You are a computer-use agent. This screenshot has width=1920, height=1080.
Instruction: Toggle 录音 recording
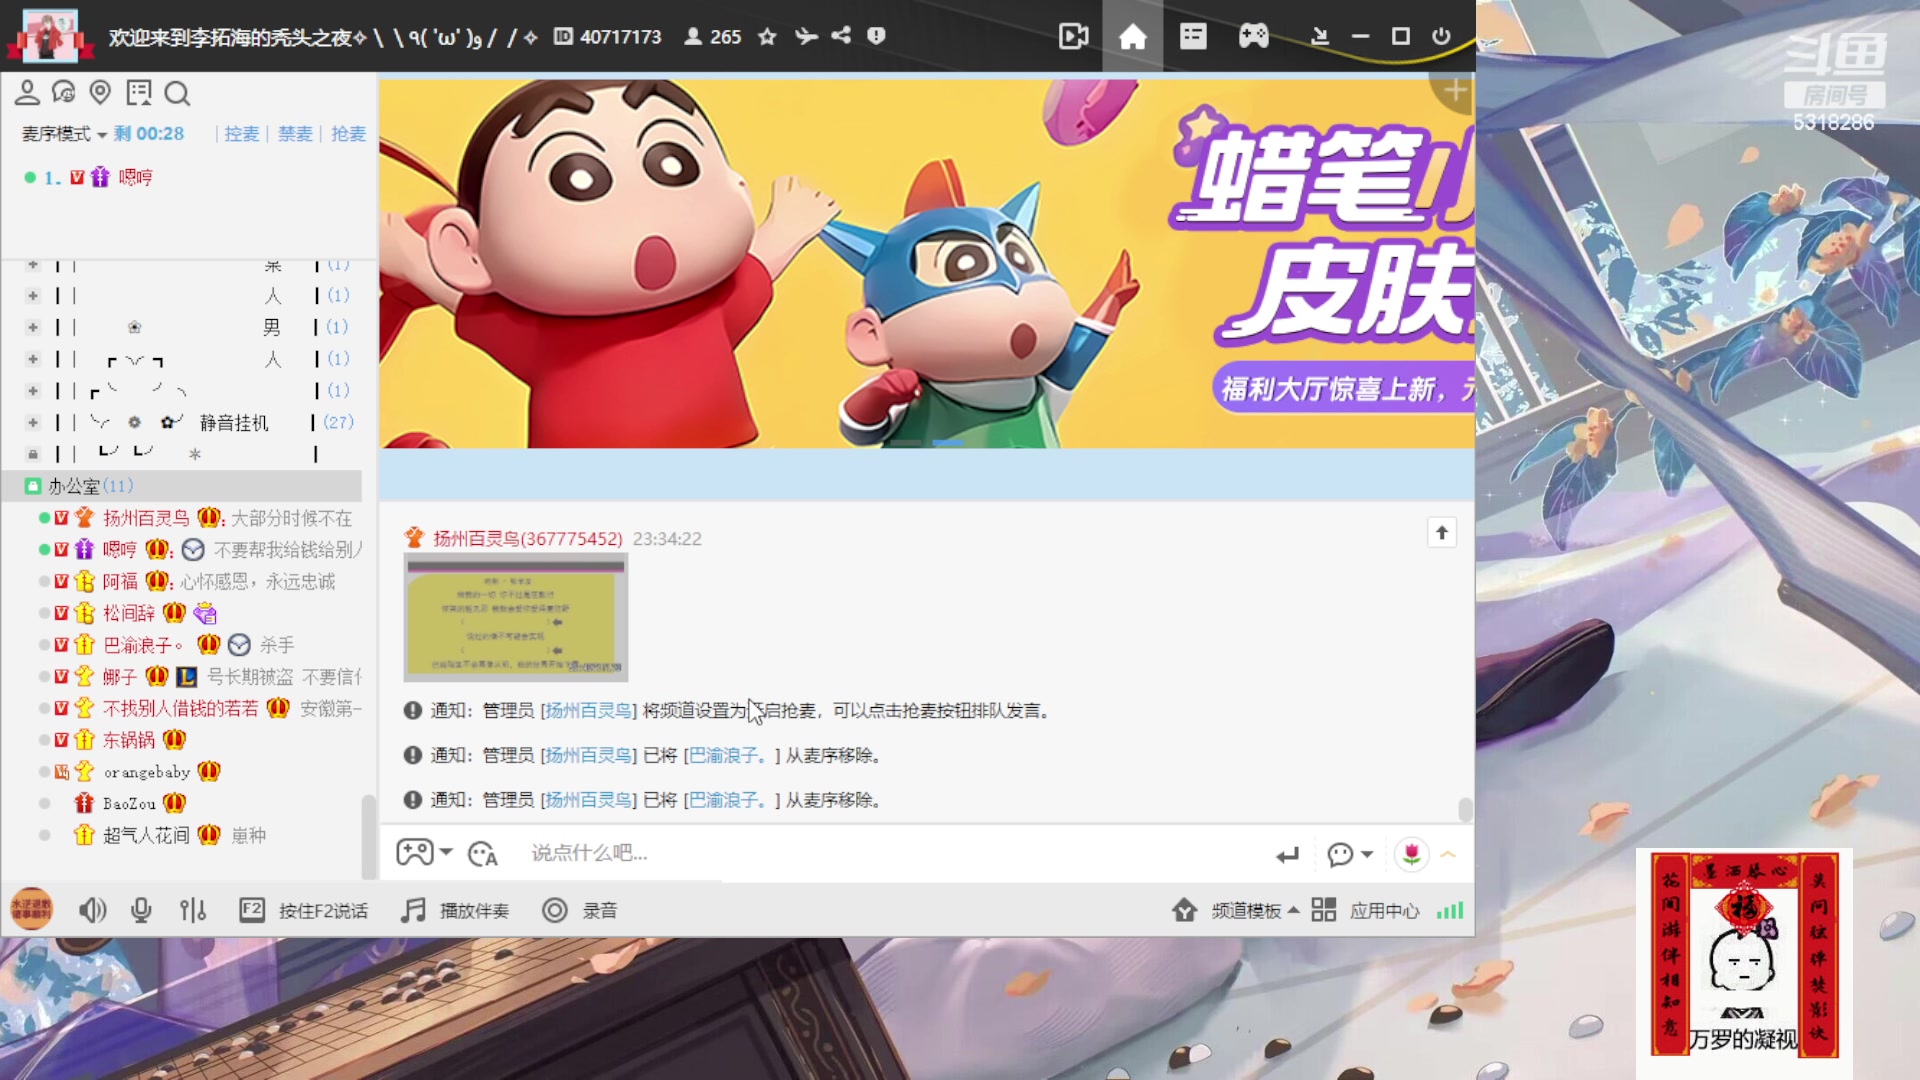(x=580, y=910)
